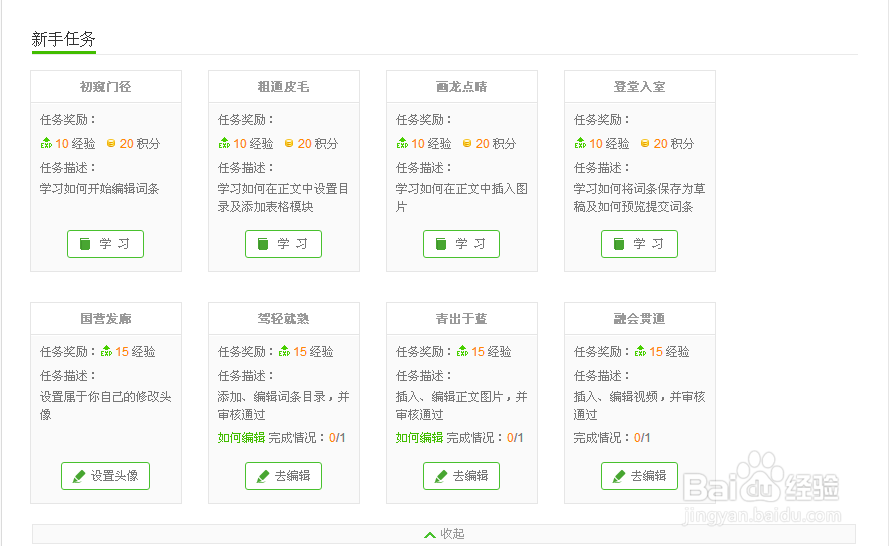Click 设置头像 button

(106, 476)
